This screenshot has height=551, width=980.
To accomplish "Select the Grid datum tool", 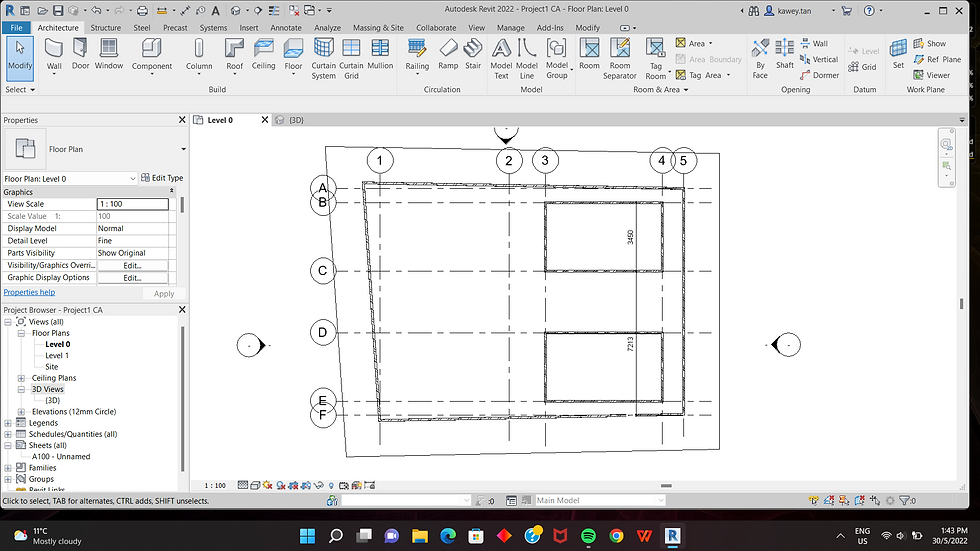I will 862,67.
